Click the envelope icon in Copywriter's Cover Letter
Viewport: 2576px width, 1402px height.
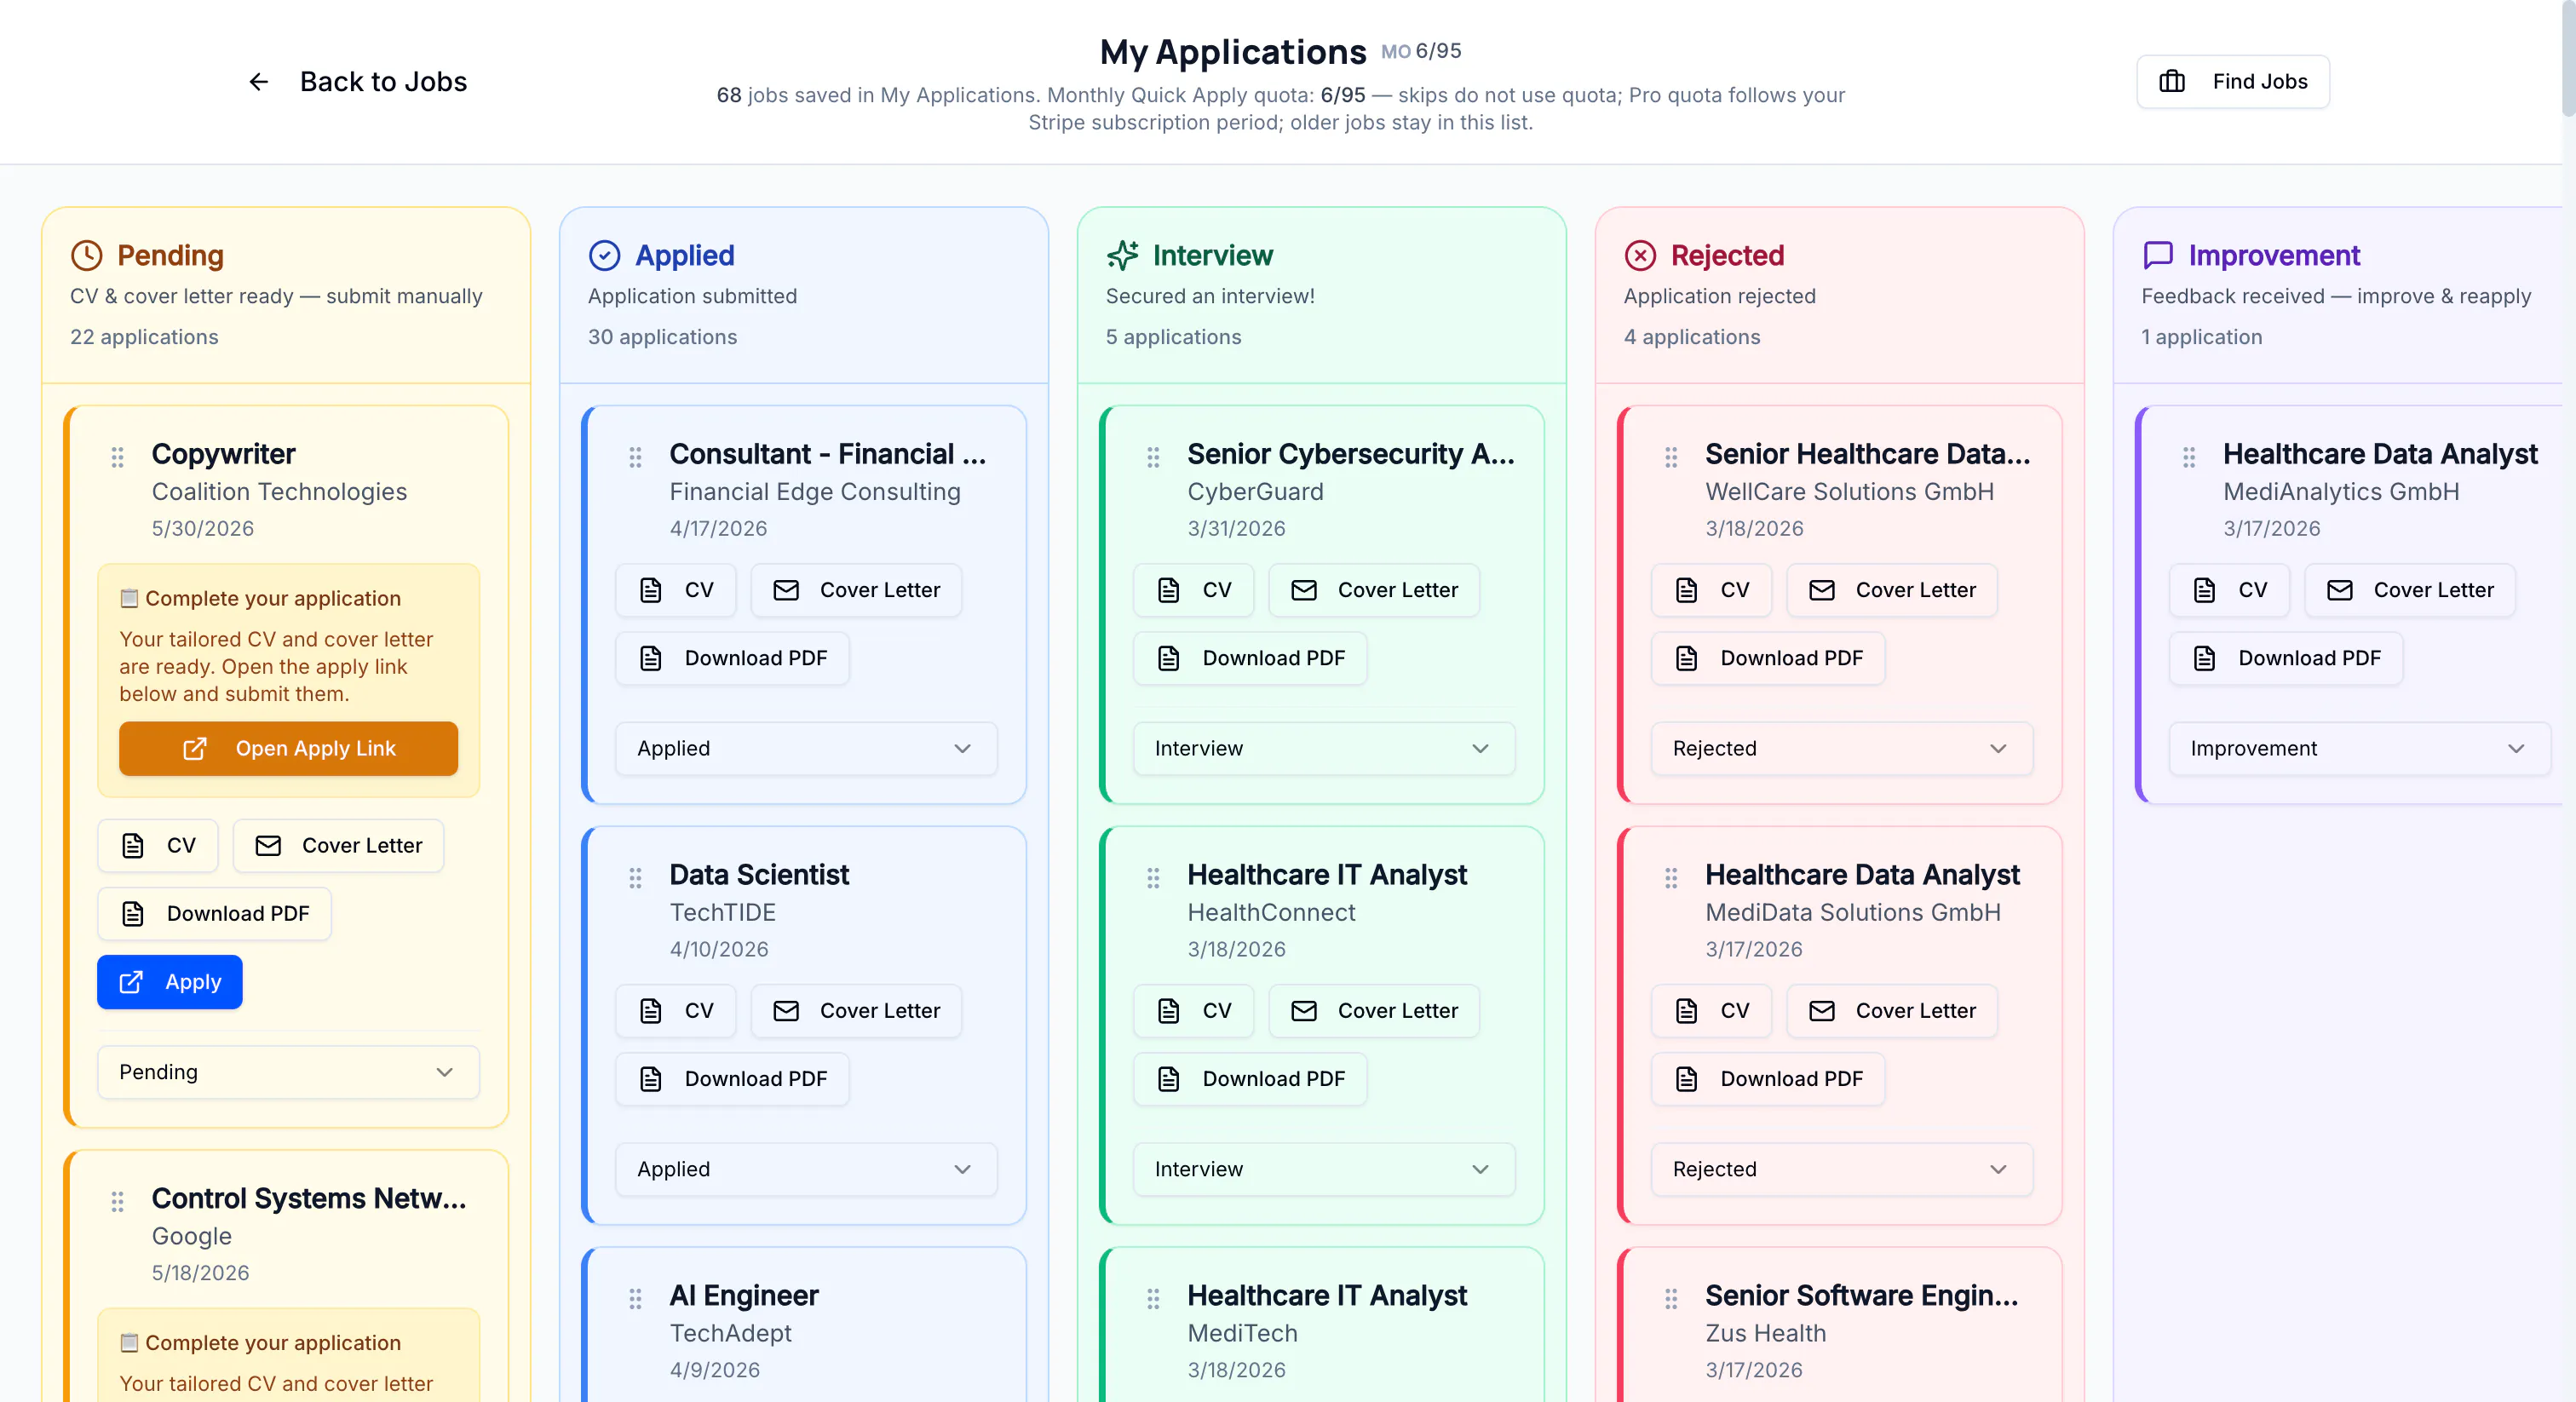click(x=268, y=846)
